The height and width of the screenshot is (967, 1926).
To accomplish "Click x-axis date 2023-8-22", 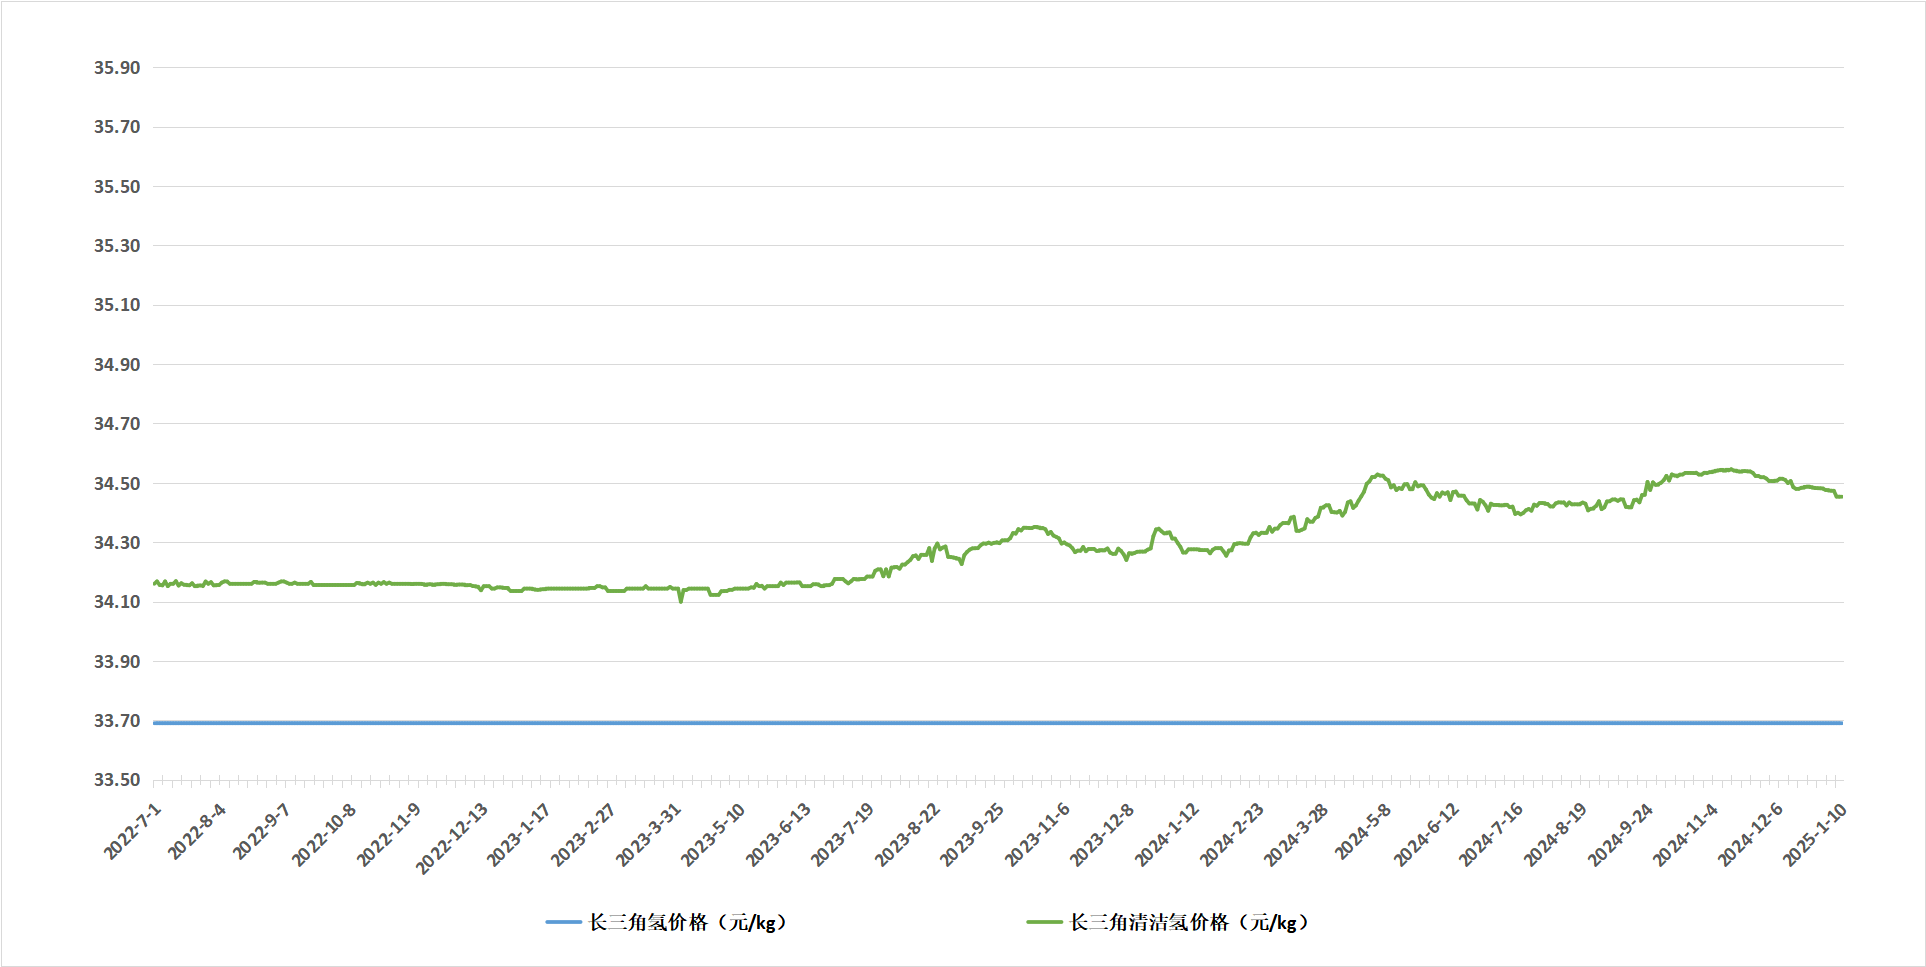I will point(907,835).
